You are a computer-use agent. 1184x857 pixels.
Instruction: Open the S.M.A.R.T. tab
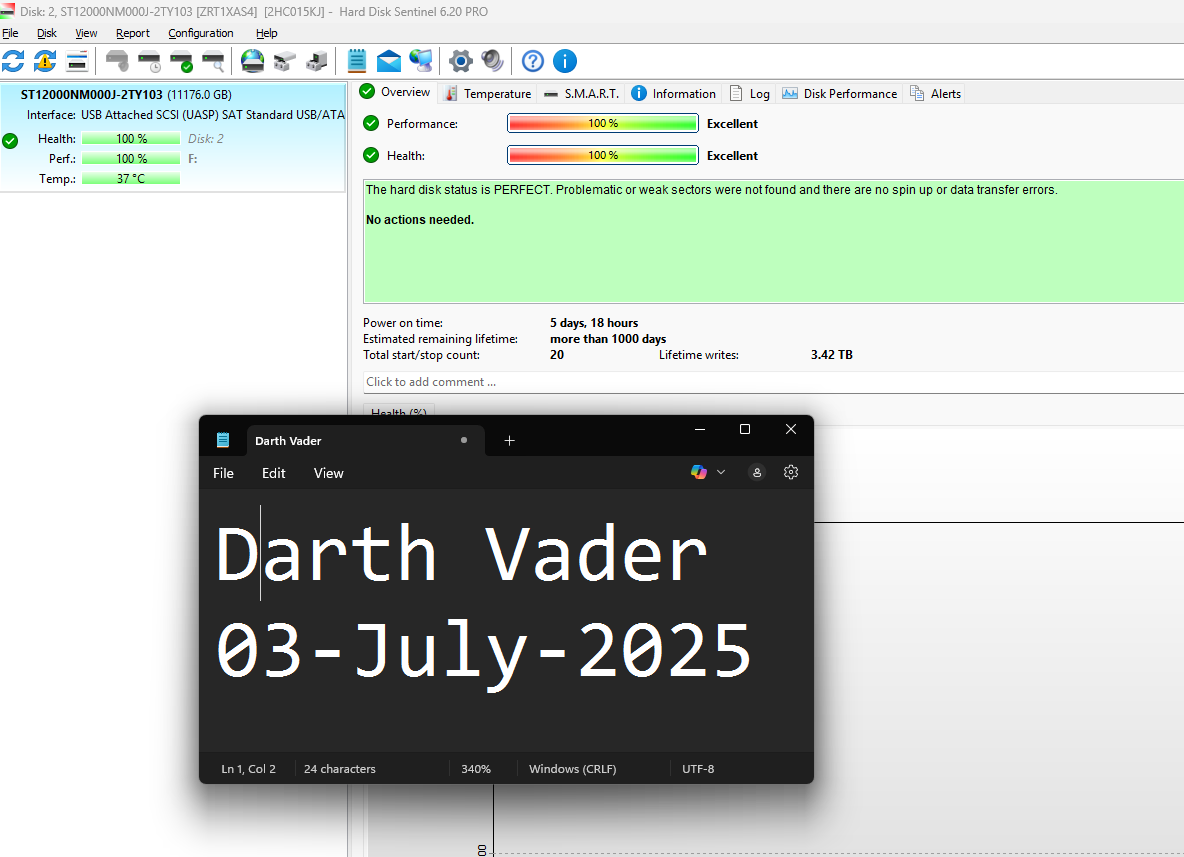[x=582, y=94]
